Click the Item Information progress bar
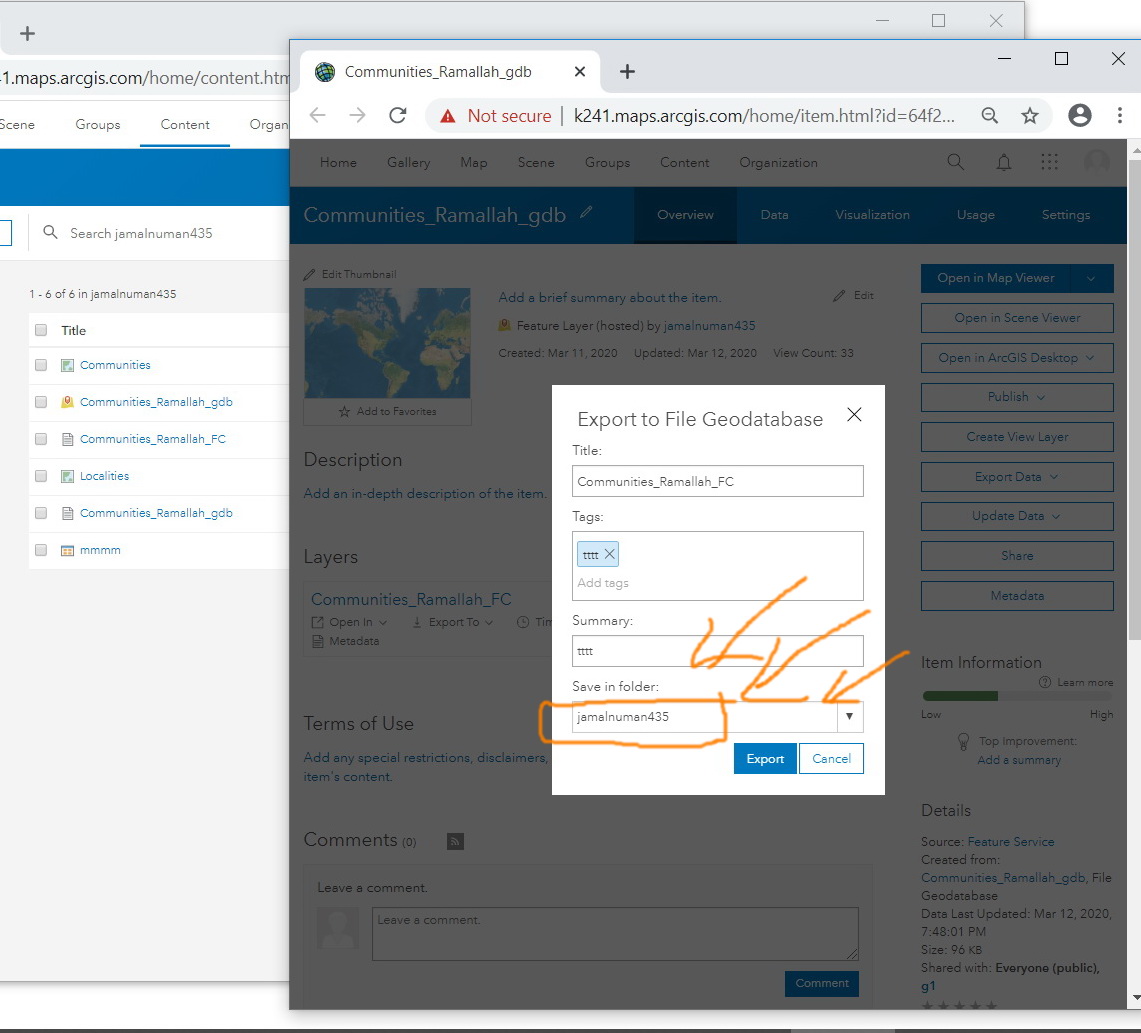The height and width of the screenshot is (1033, 1141). click(x=1017, y=696)
